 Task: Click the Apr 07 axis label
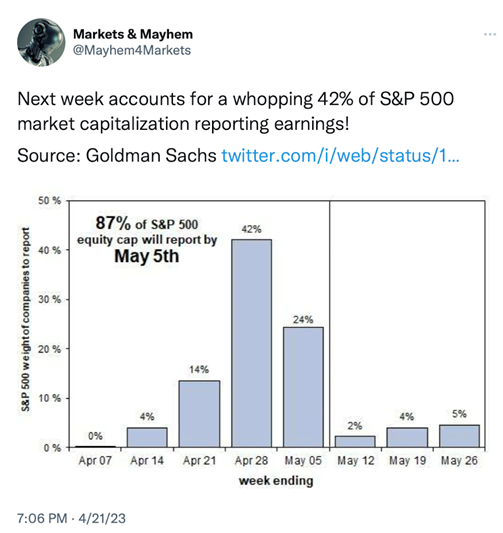95,461
